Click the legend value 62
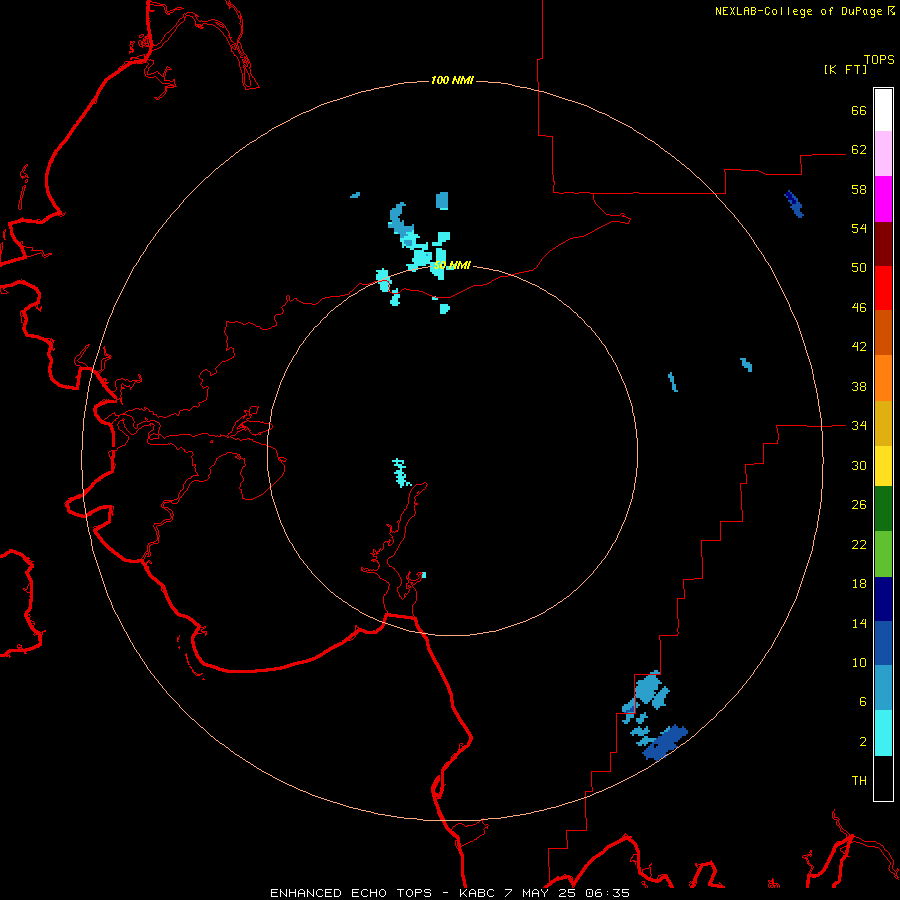This screenshot has width=900, height=900. tap(859, 149)
